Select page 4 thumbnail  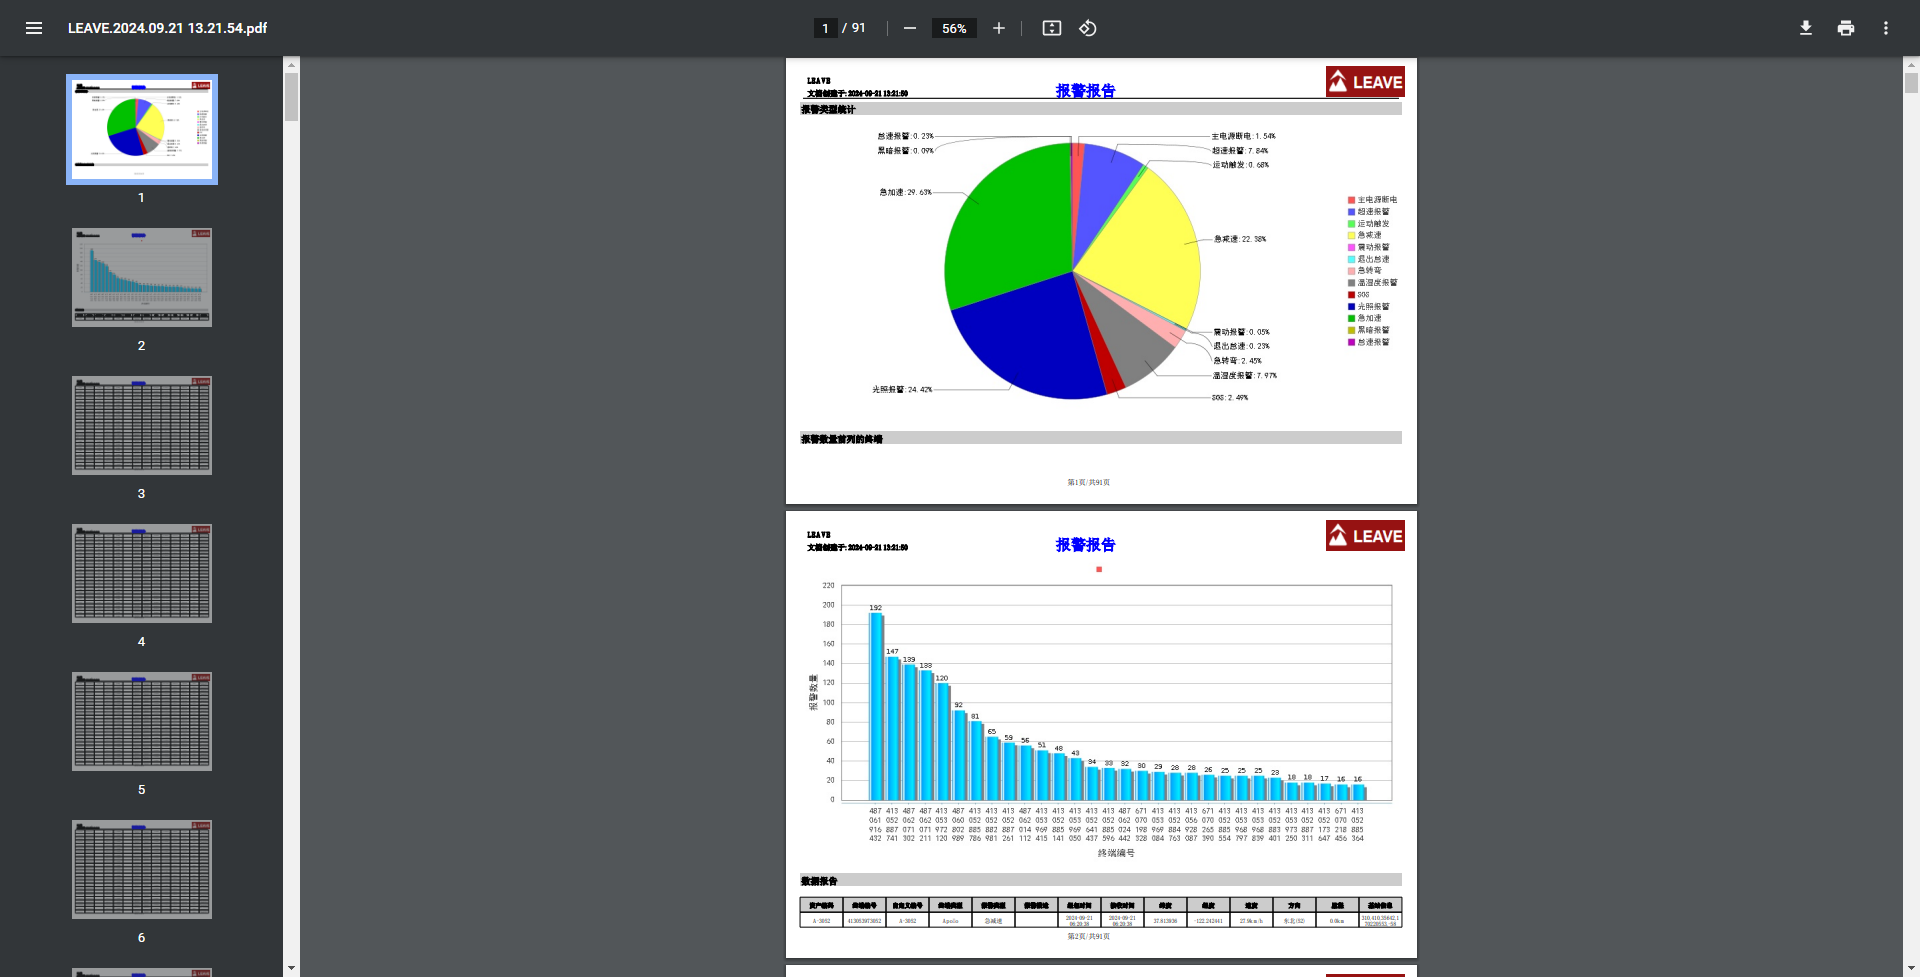pyautogui.click(x=142, y=573)
